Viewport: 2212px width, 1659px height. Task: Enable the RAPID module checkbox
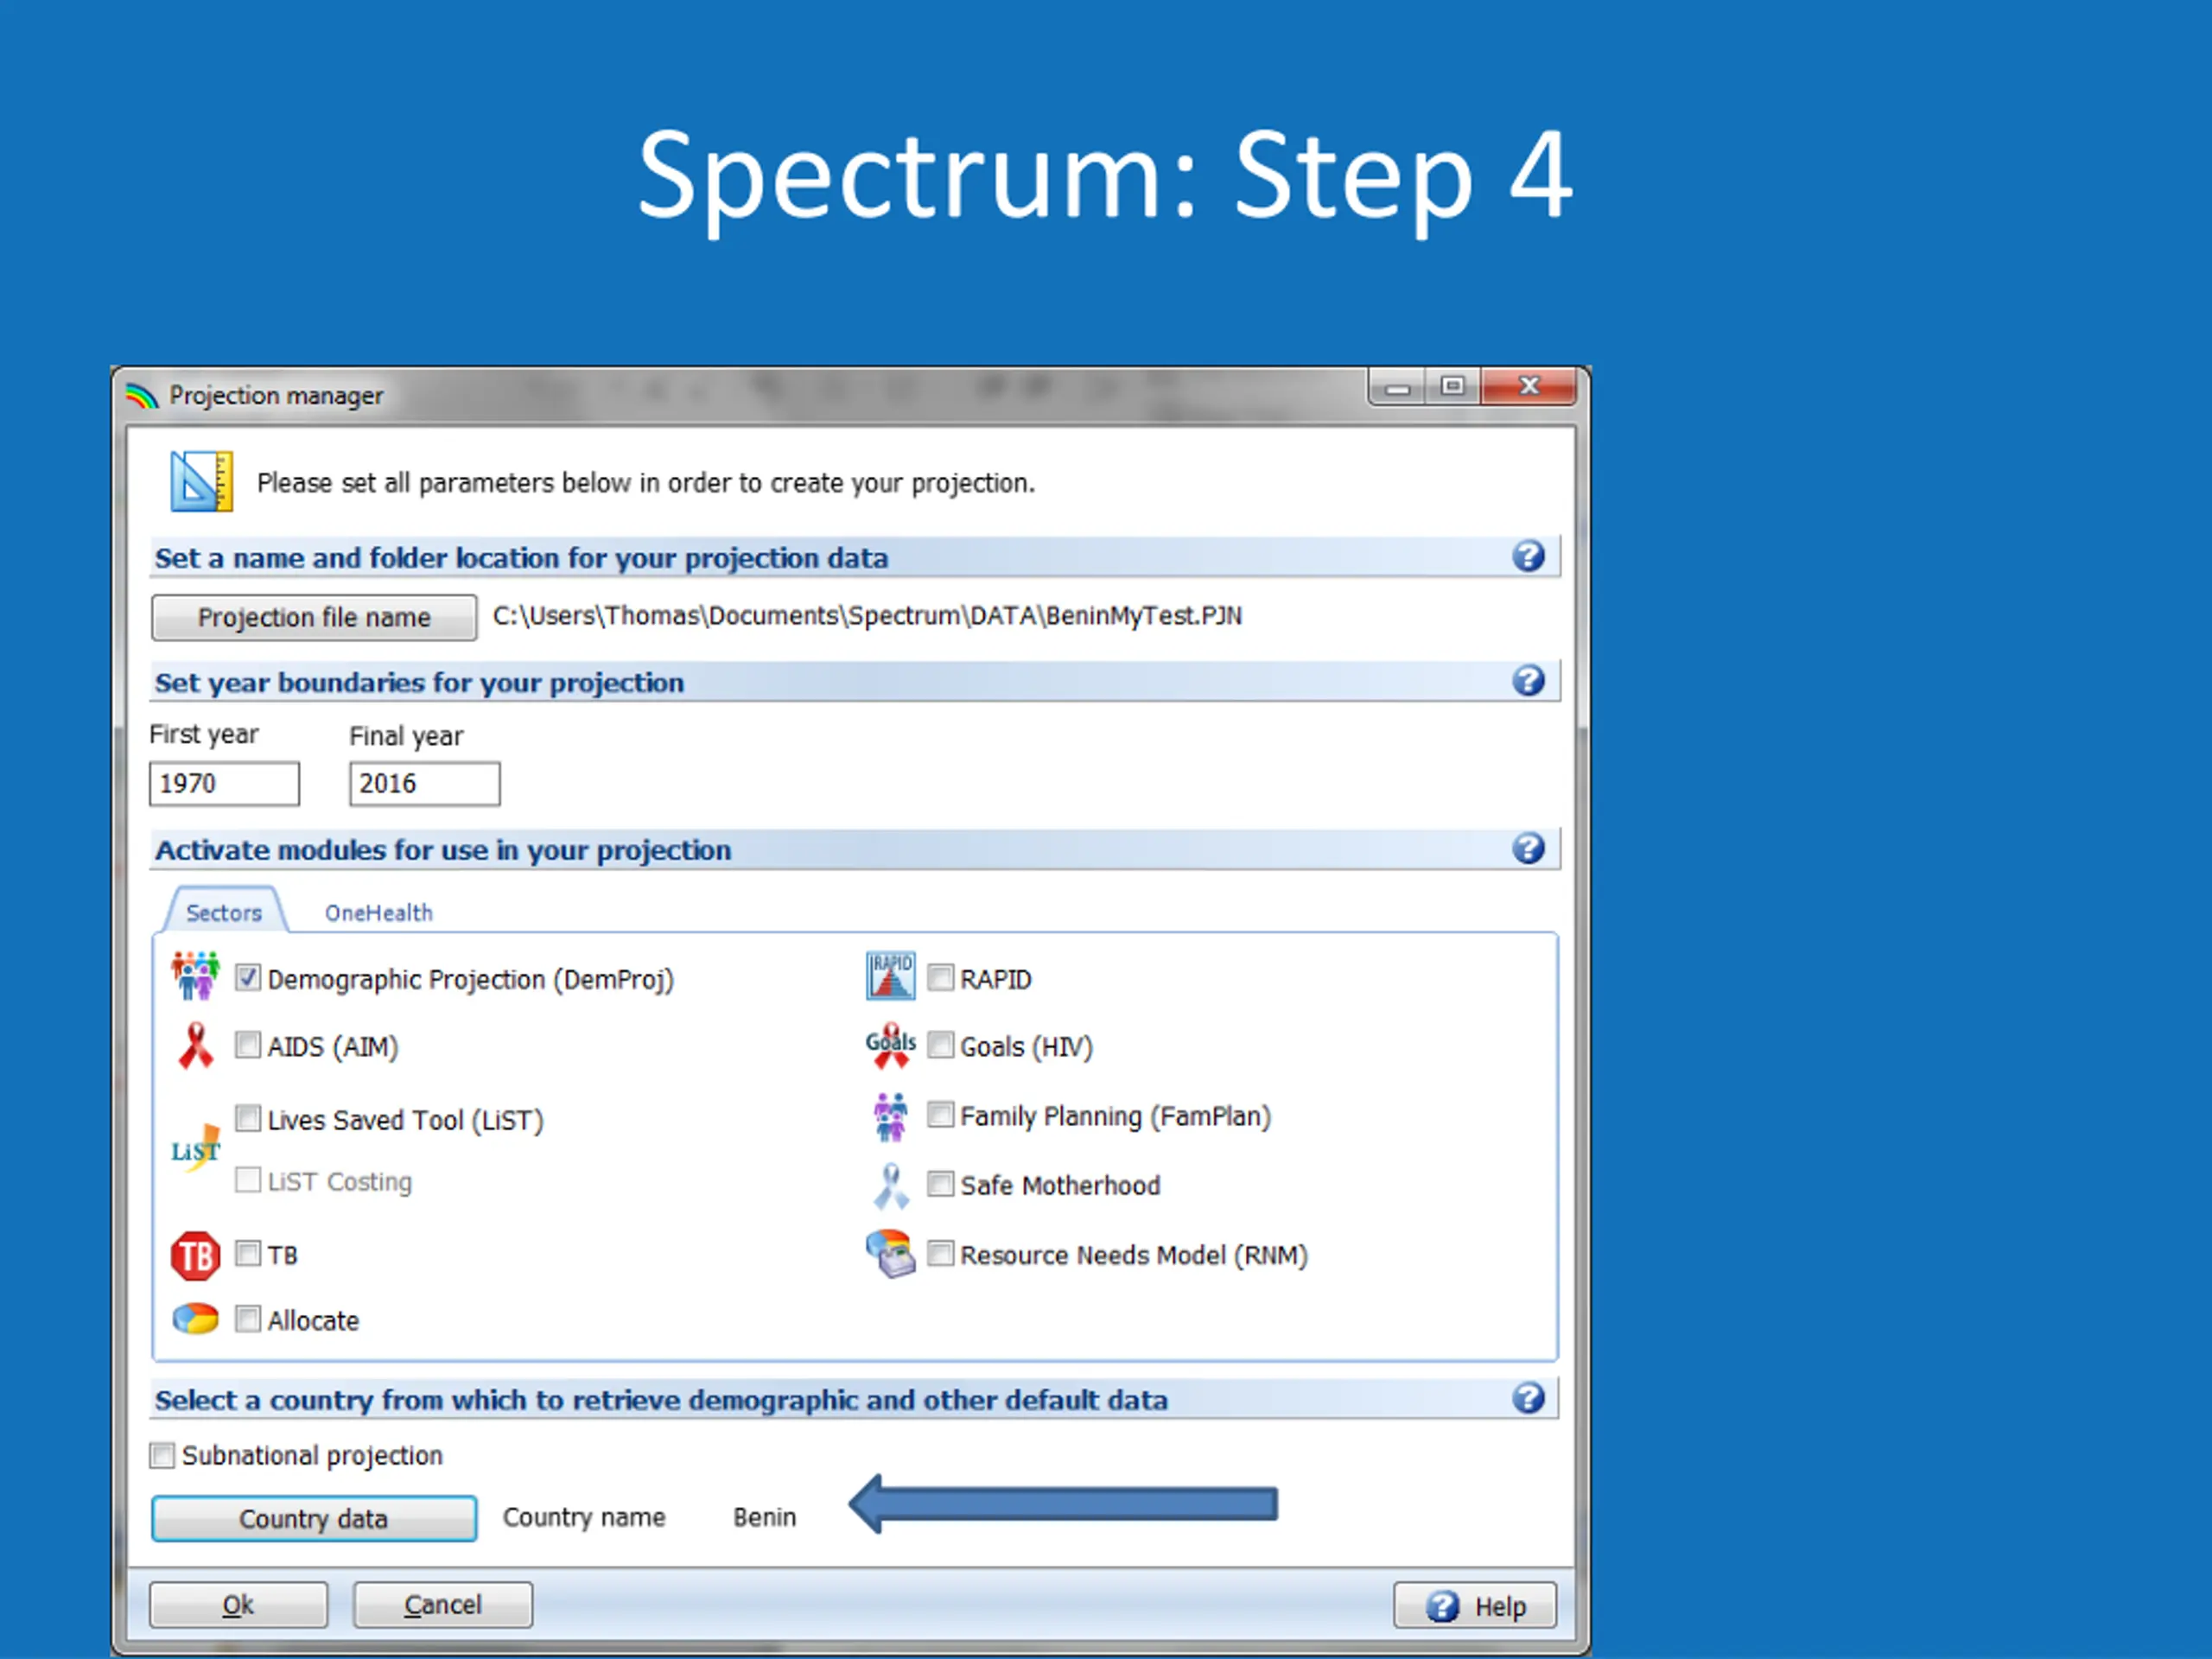(940, 977)
